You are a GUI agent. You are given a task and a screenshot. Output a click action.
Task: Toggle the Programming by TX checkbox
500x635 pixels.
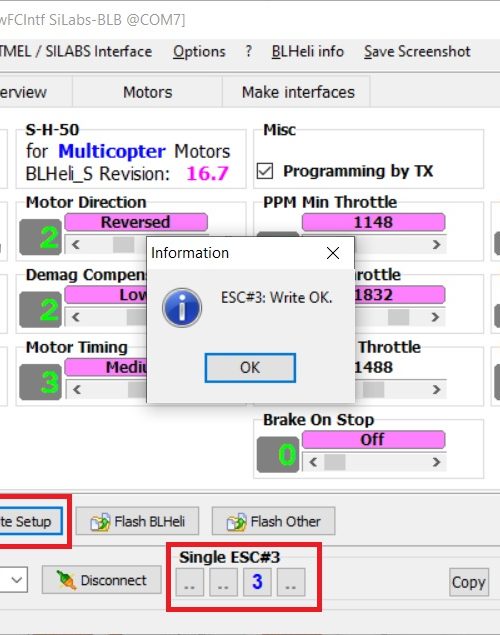tap(265, 171)
